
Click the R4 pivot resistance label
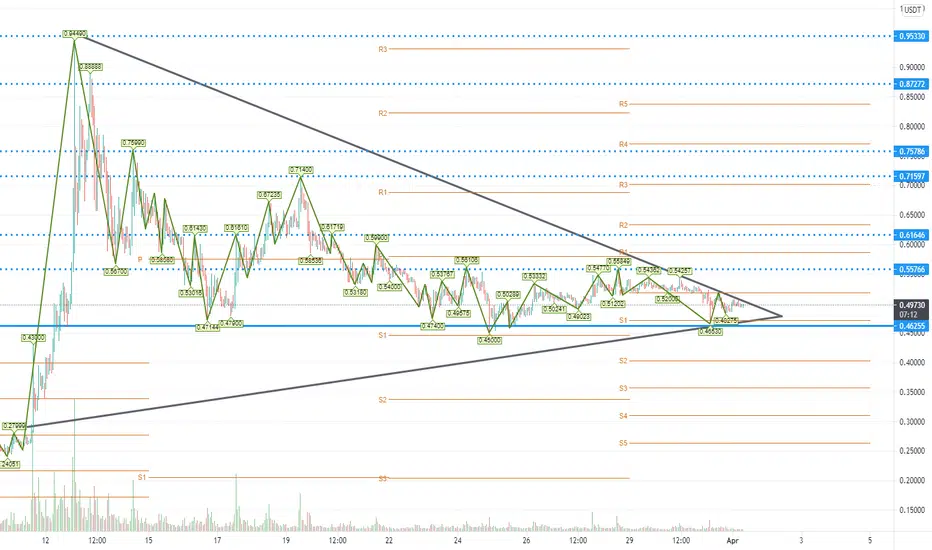point(623,144)
